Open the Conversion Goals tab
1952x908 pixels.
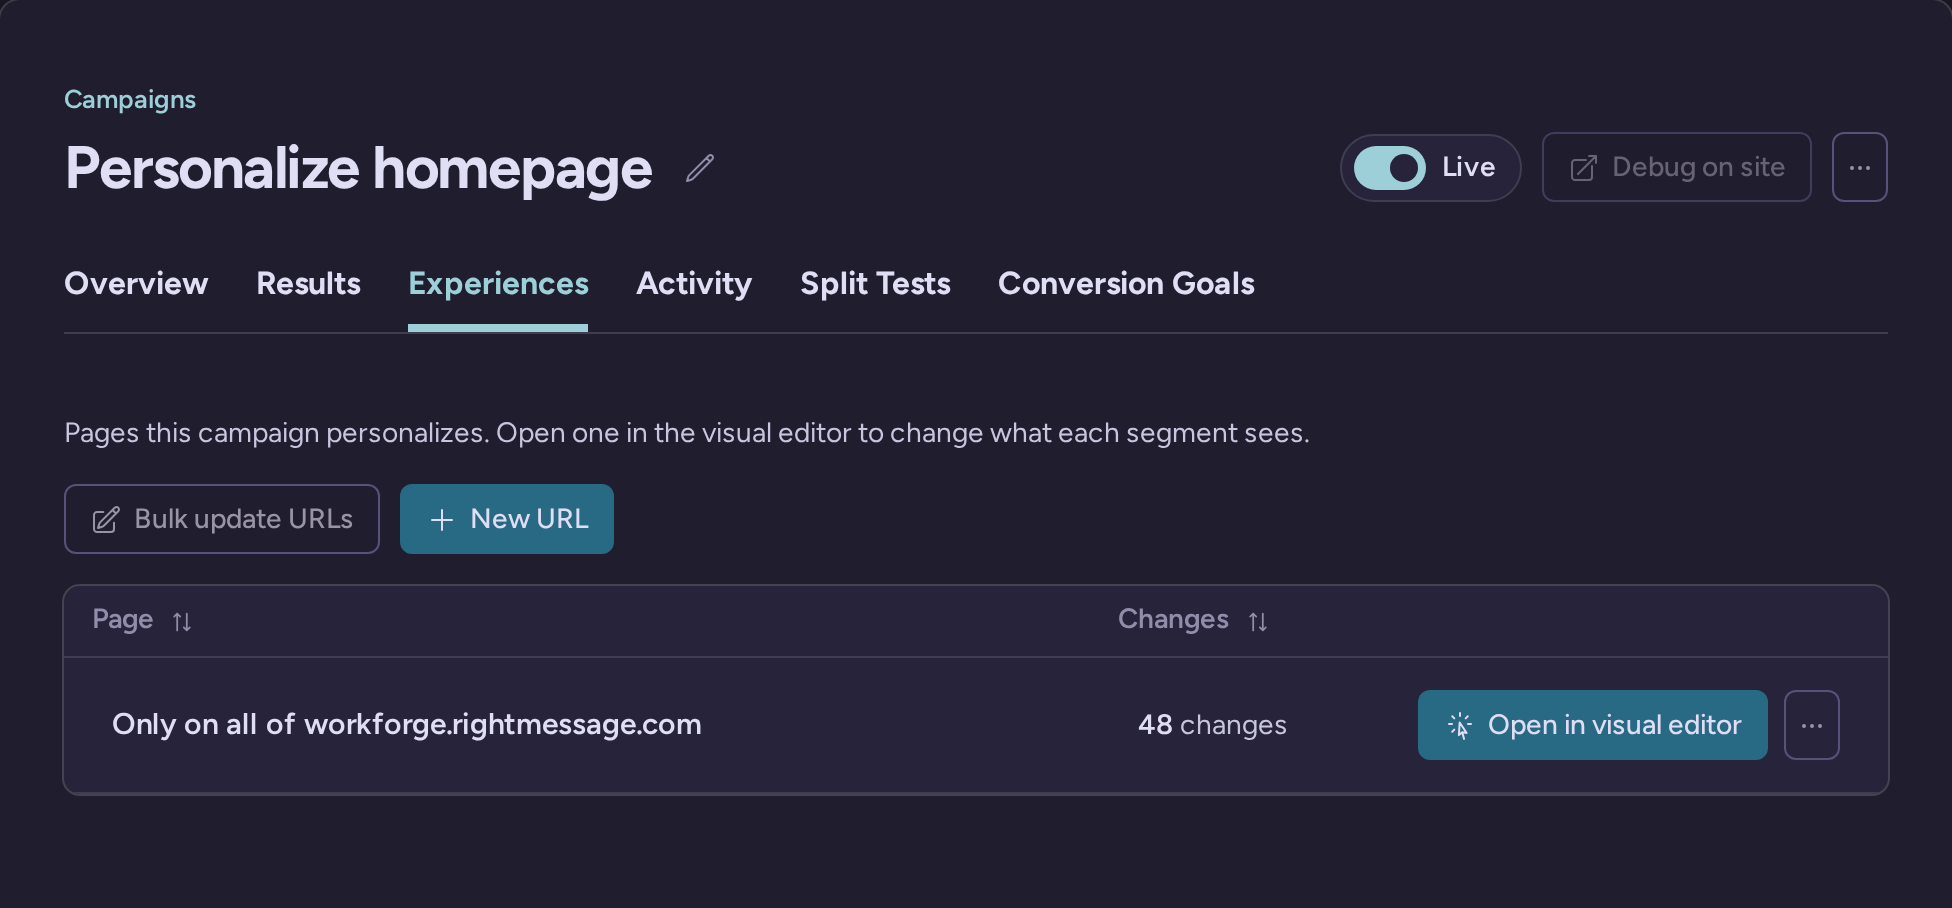click(x=1126, y=284)
